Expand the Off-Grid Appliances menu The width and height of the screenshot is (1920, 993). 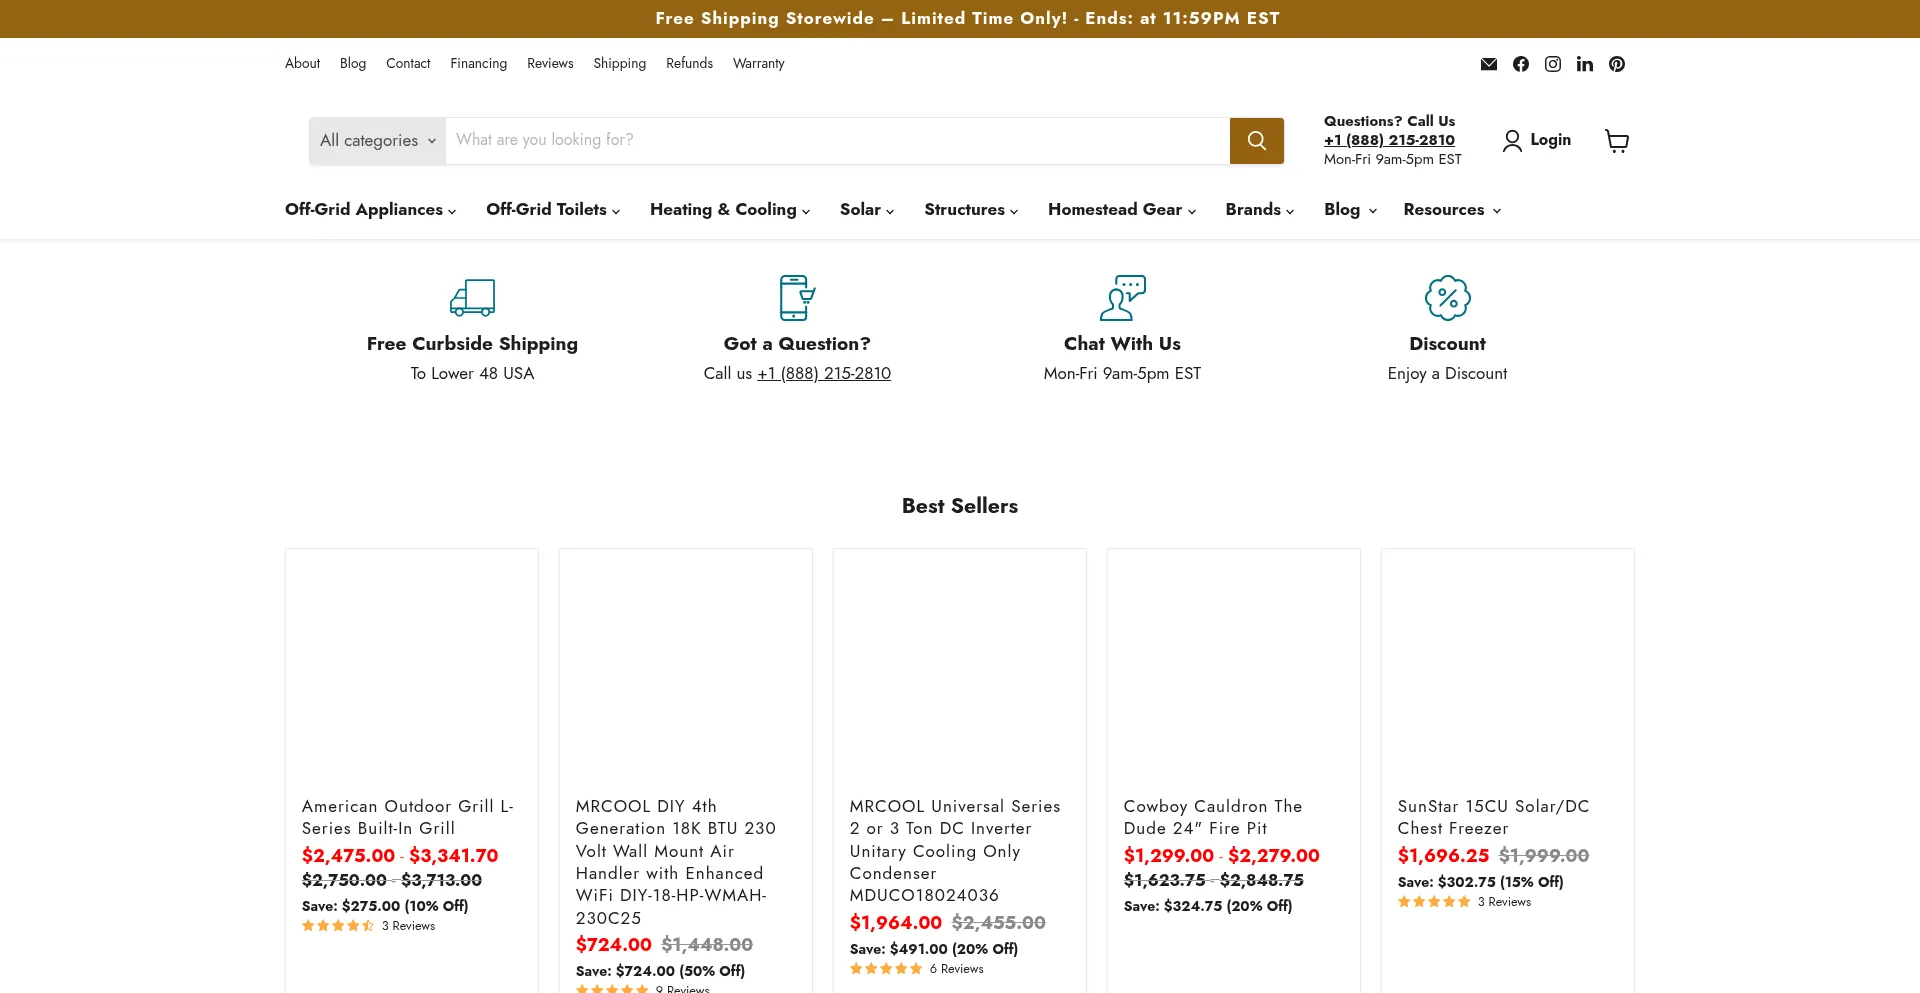coord(370,210)
